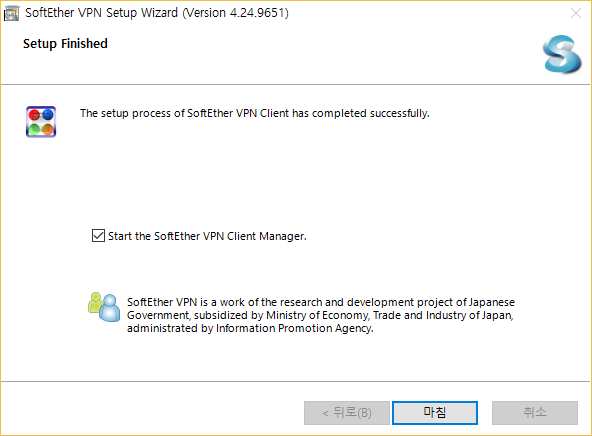Click the two-people users icon
The image size is (592, 436).
tap(104, 307)
